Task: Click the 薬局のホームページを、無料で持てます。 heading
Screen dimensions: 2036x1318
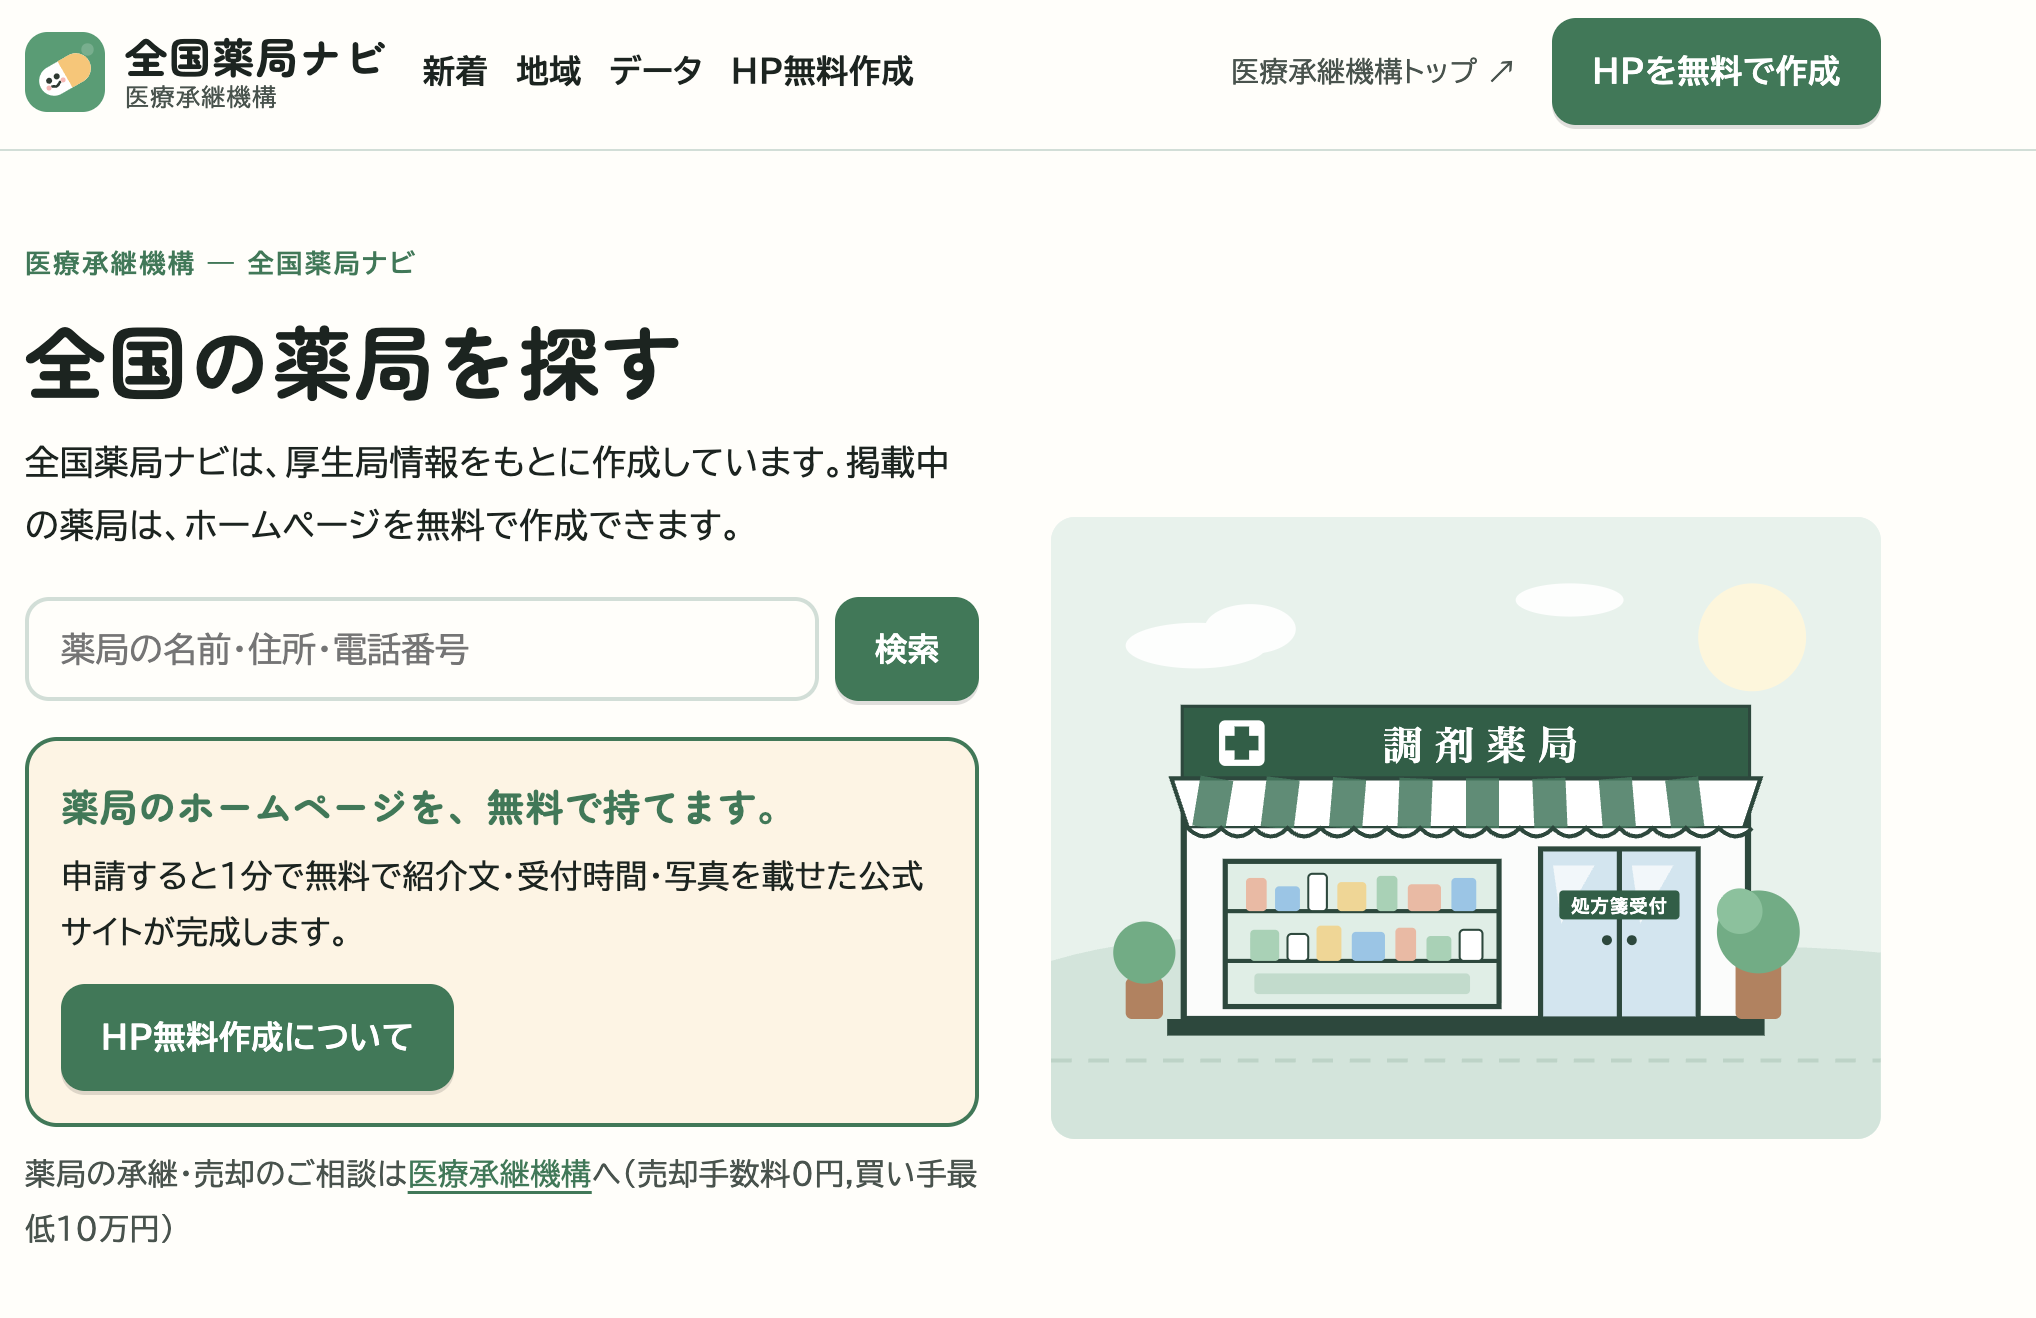Action: click(421, 808)
